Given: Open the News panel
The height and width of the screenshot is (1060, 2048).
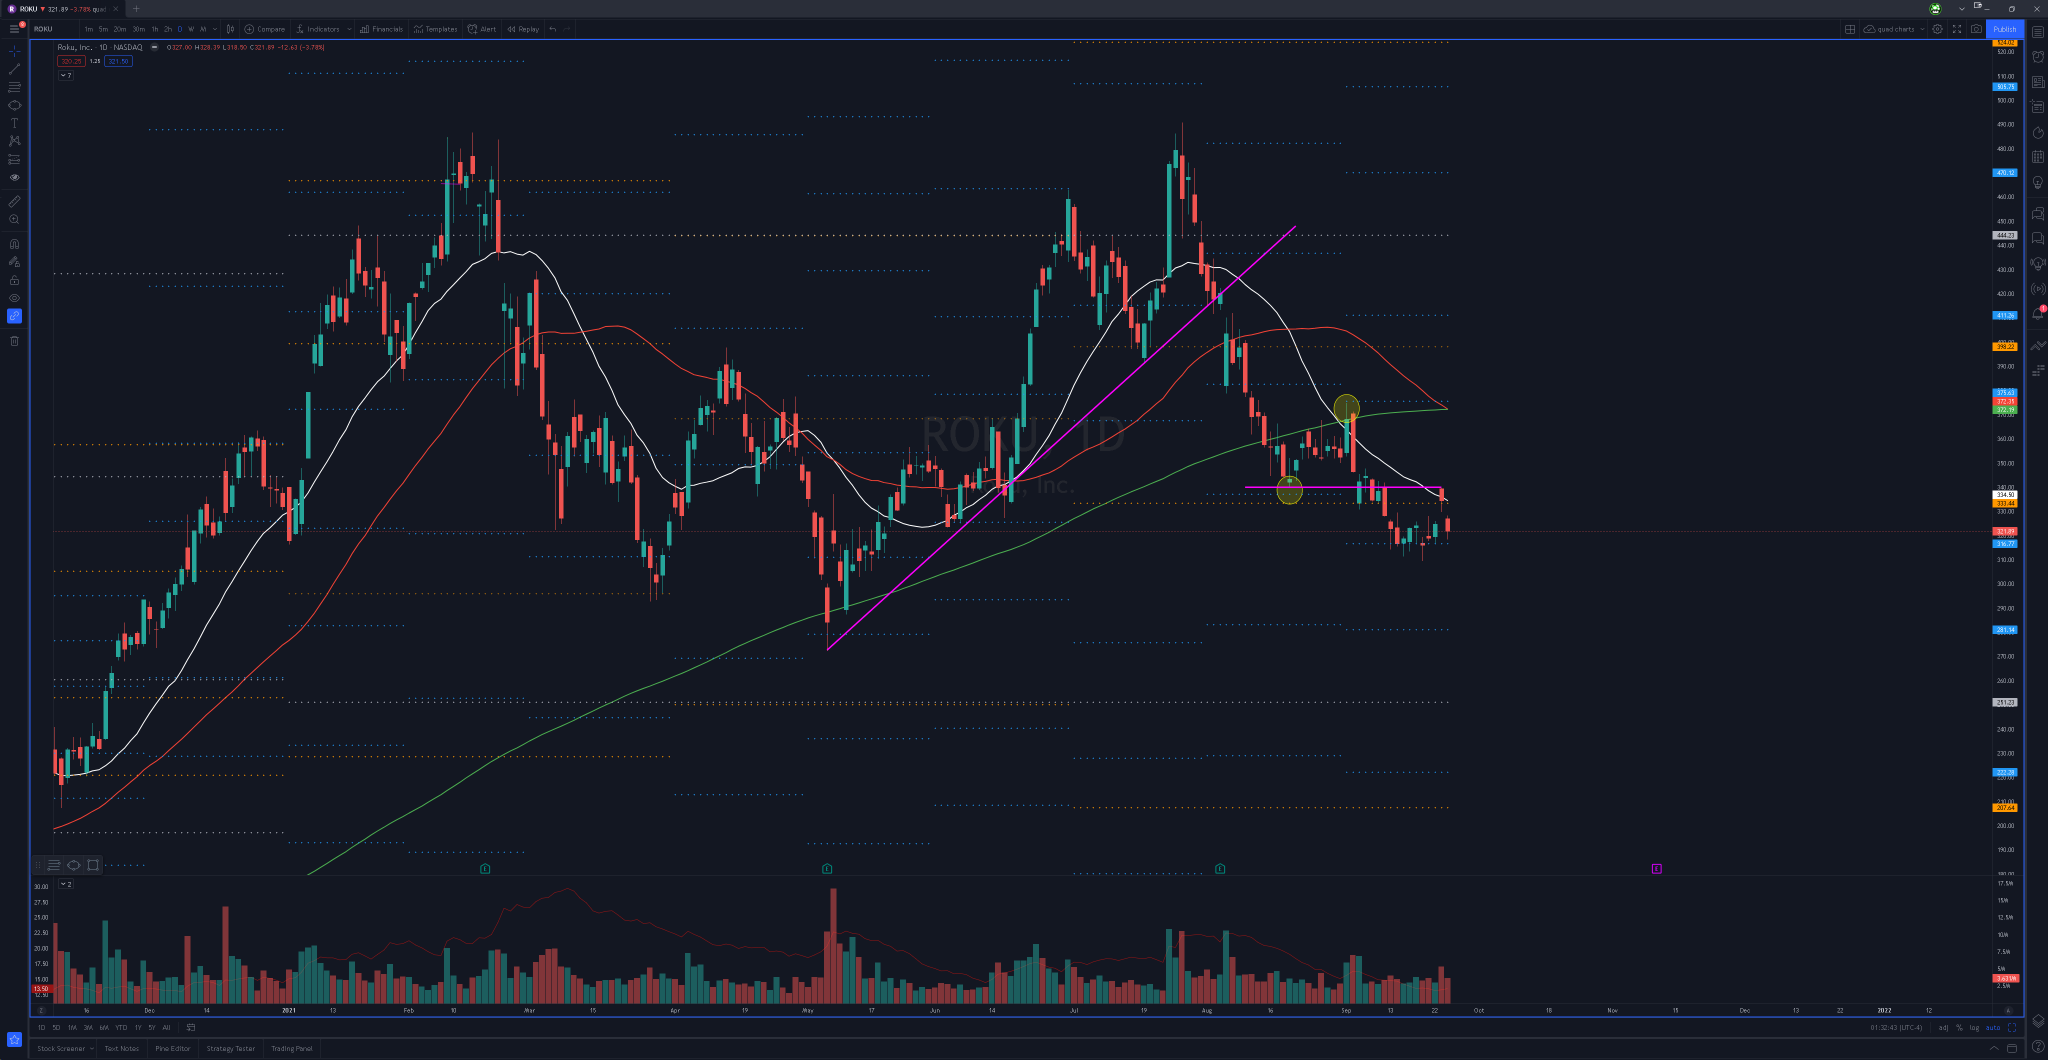Looking at the screenshot, I should [x=2038, y=82].
